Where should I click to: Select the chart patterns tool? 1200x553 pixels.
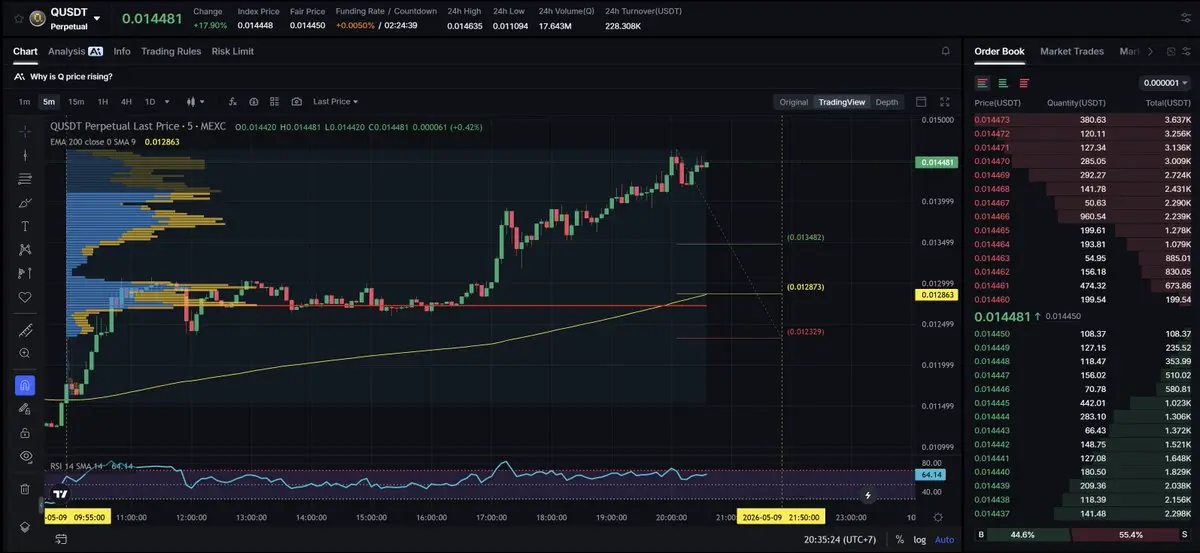pyautogui.click(x=25, y=249)
